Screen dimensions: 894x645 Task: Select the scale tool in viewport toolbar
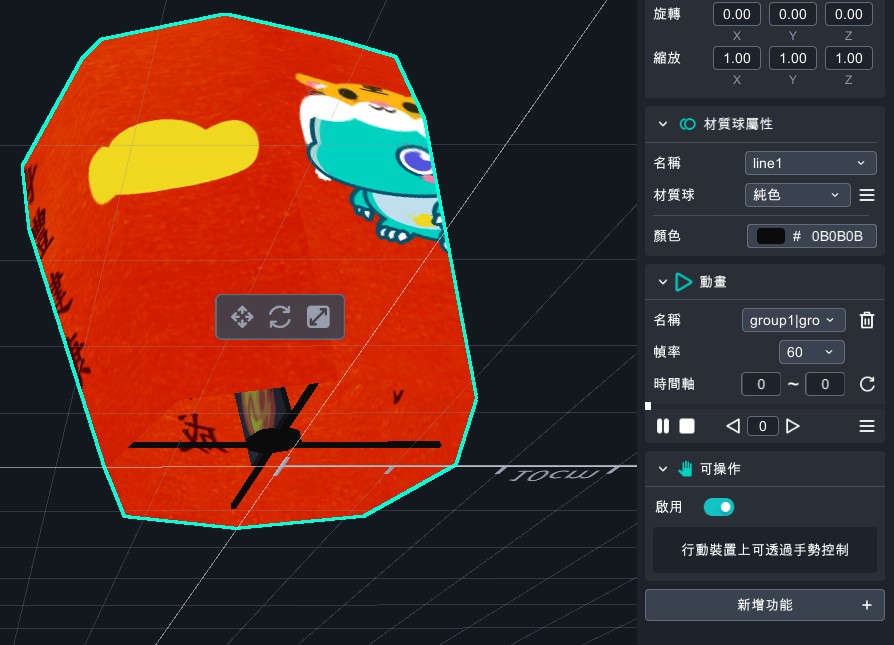click(x=318, y=317)
